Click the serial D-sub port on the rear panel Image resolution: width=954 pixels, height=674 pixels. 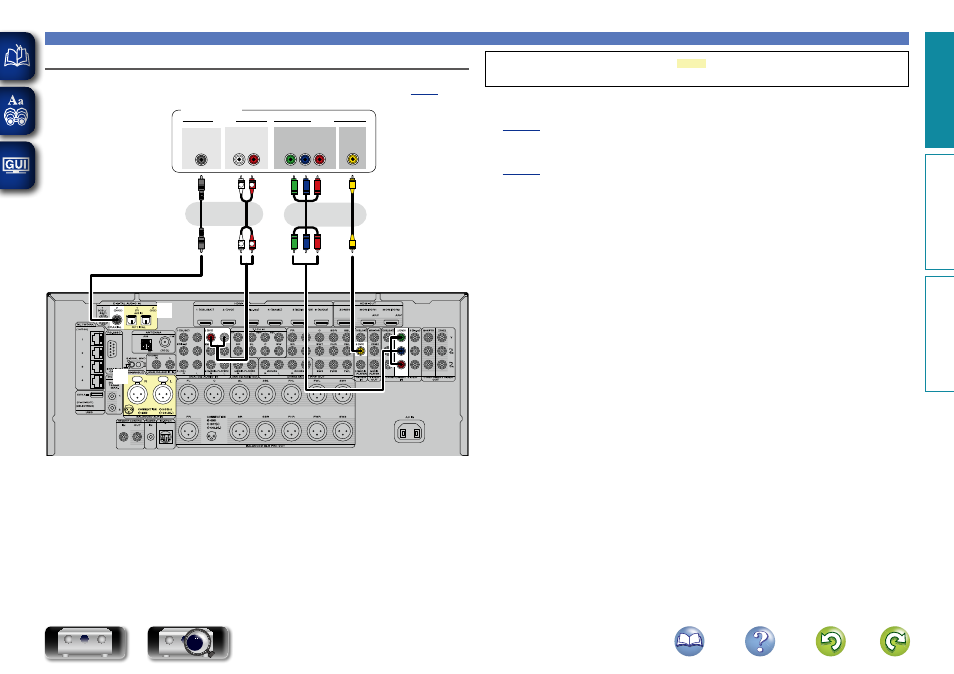[113, 351]
